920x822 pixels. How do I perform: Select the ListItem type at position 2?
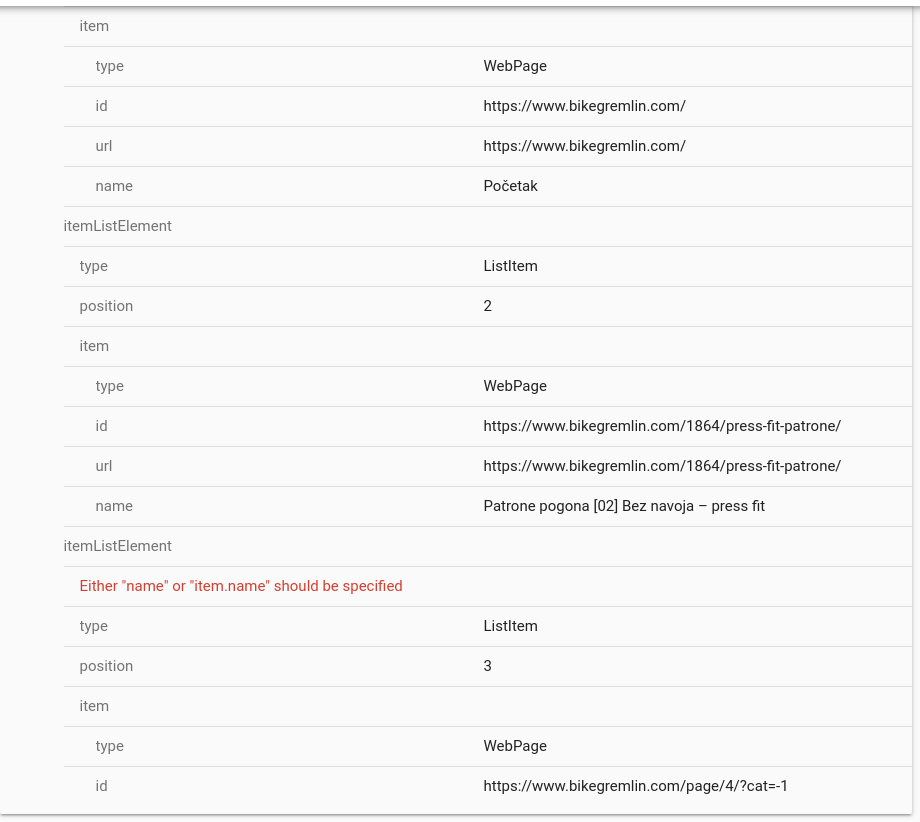coord(510,266)
